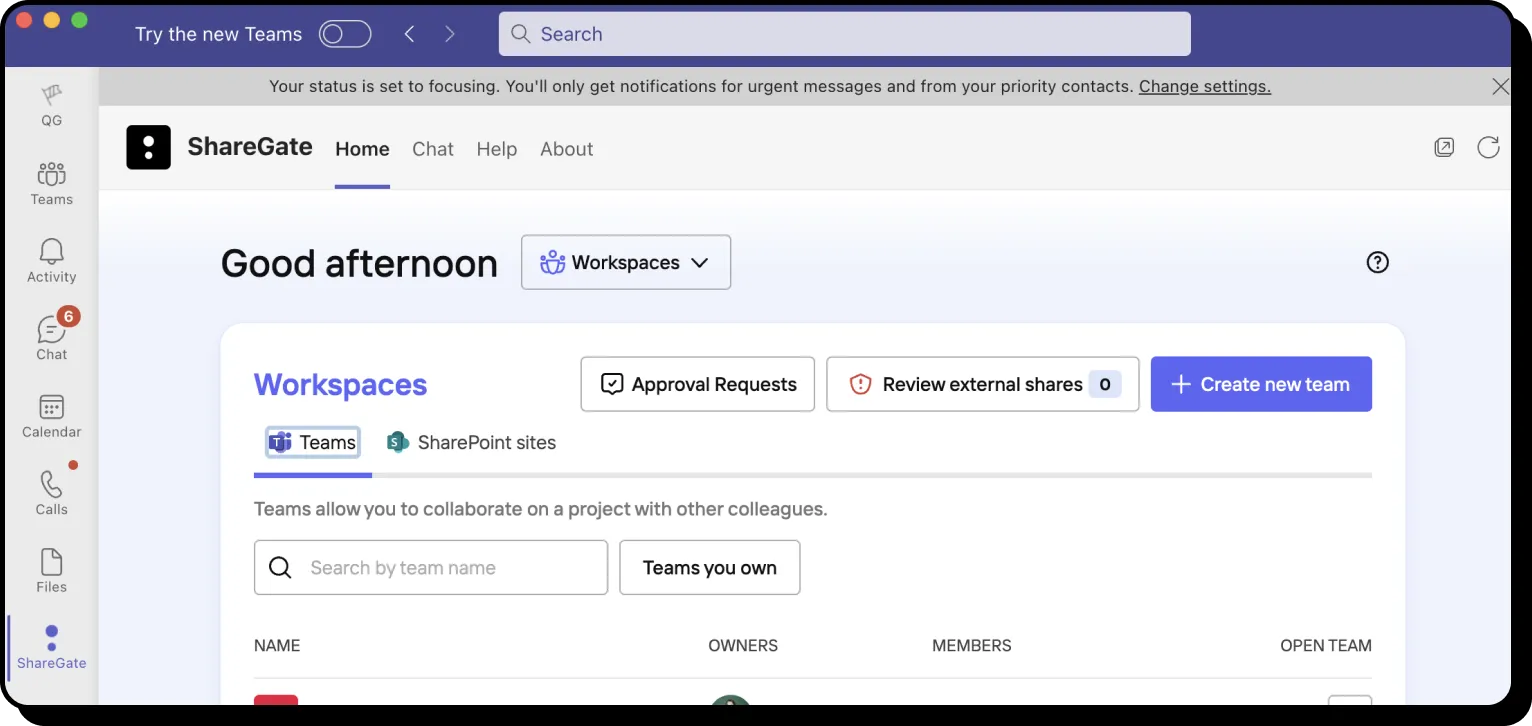1532x726 pixels.
Task: Click the pop-out app icon
Action: coord(1444,148)
